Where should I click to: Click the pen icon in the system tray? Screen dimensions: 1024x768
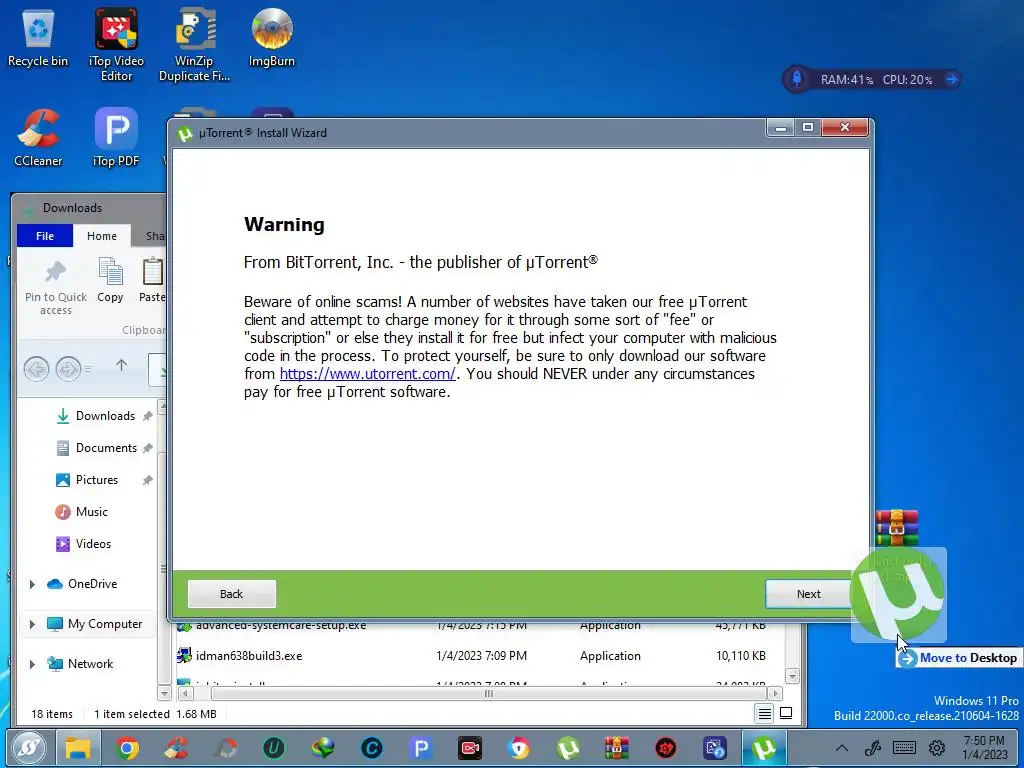tap(873, 748)
